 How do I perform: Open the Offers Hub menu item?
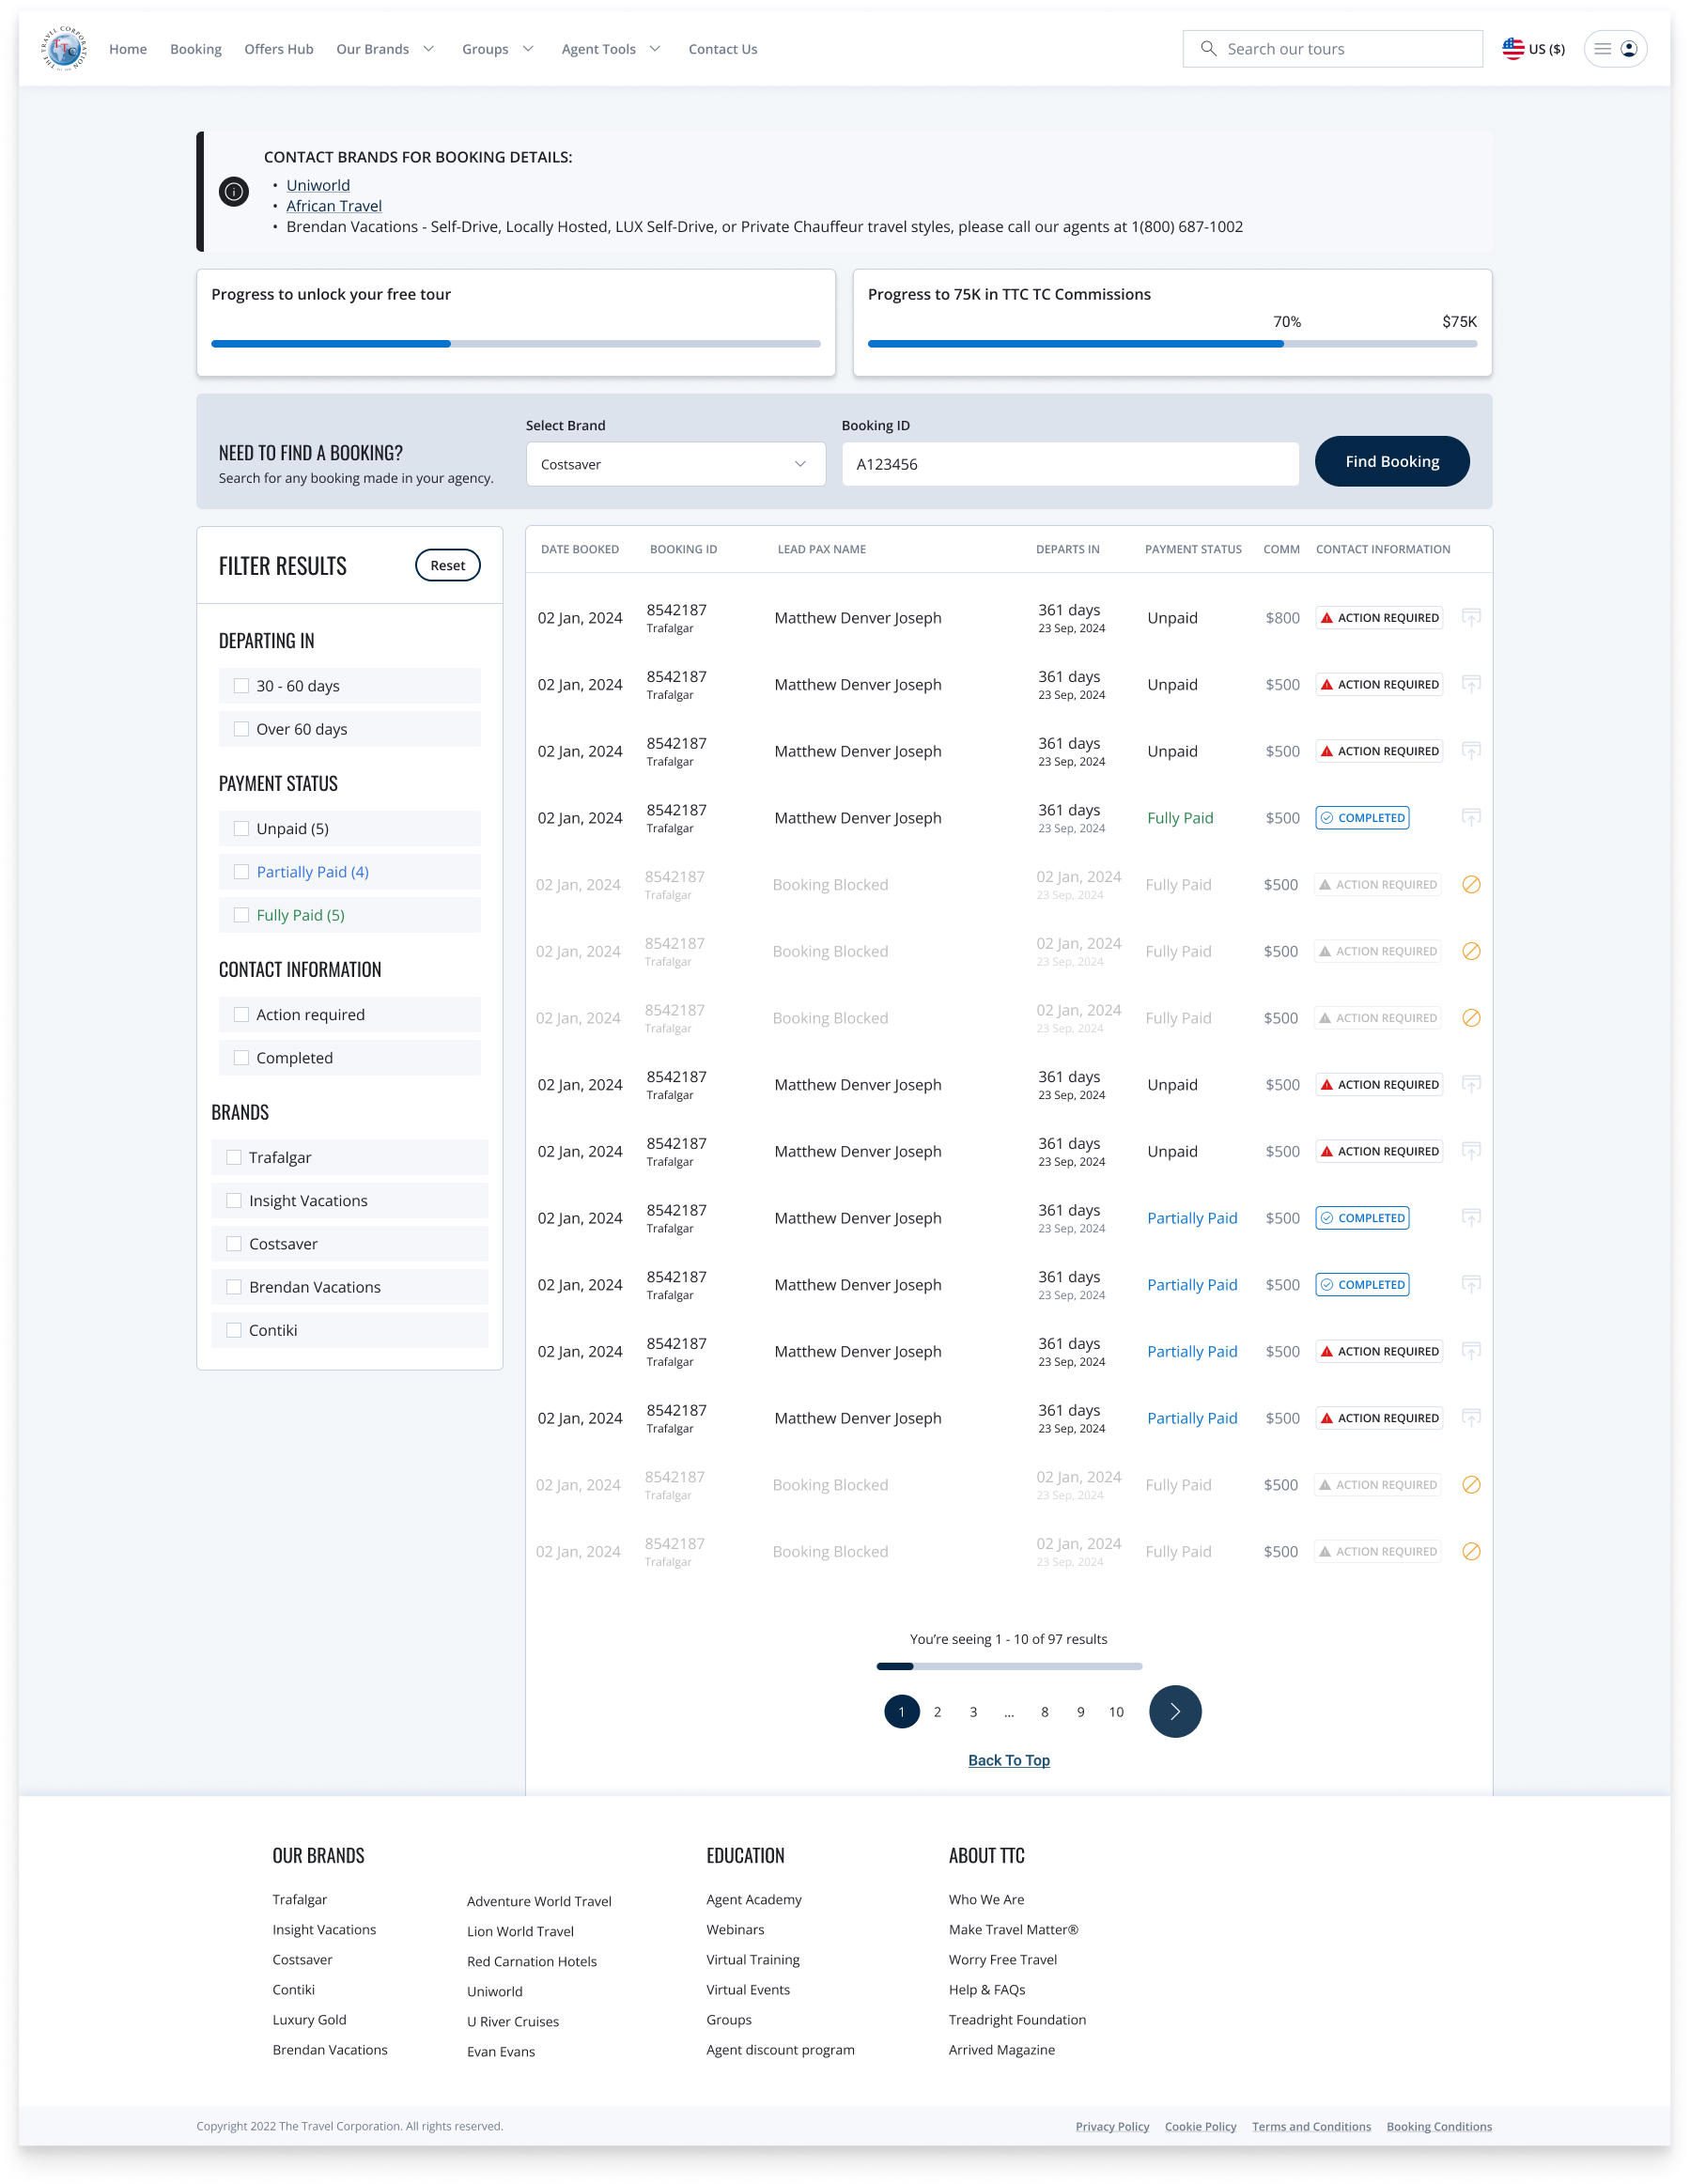click(278, 49)
